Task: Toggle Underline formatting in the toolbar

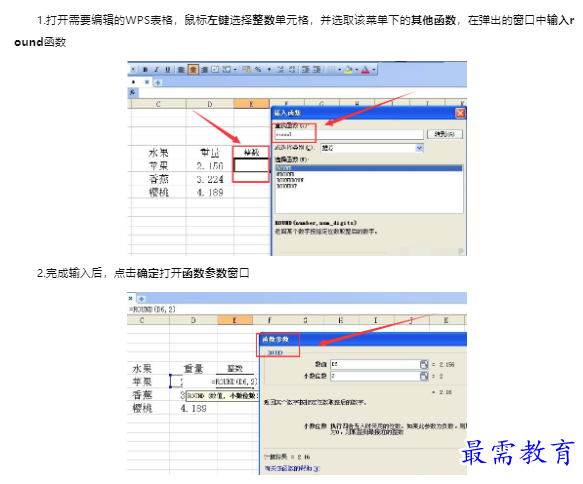Action: [168, 70]
